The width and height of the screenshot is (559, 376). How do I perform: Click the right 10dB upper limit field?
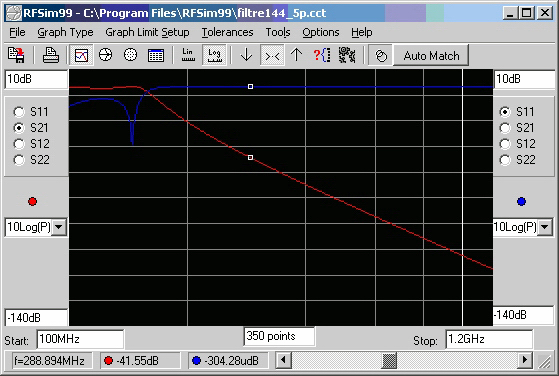click(x=524, y=79)
